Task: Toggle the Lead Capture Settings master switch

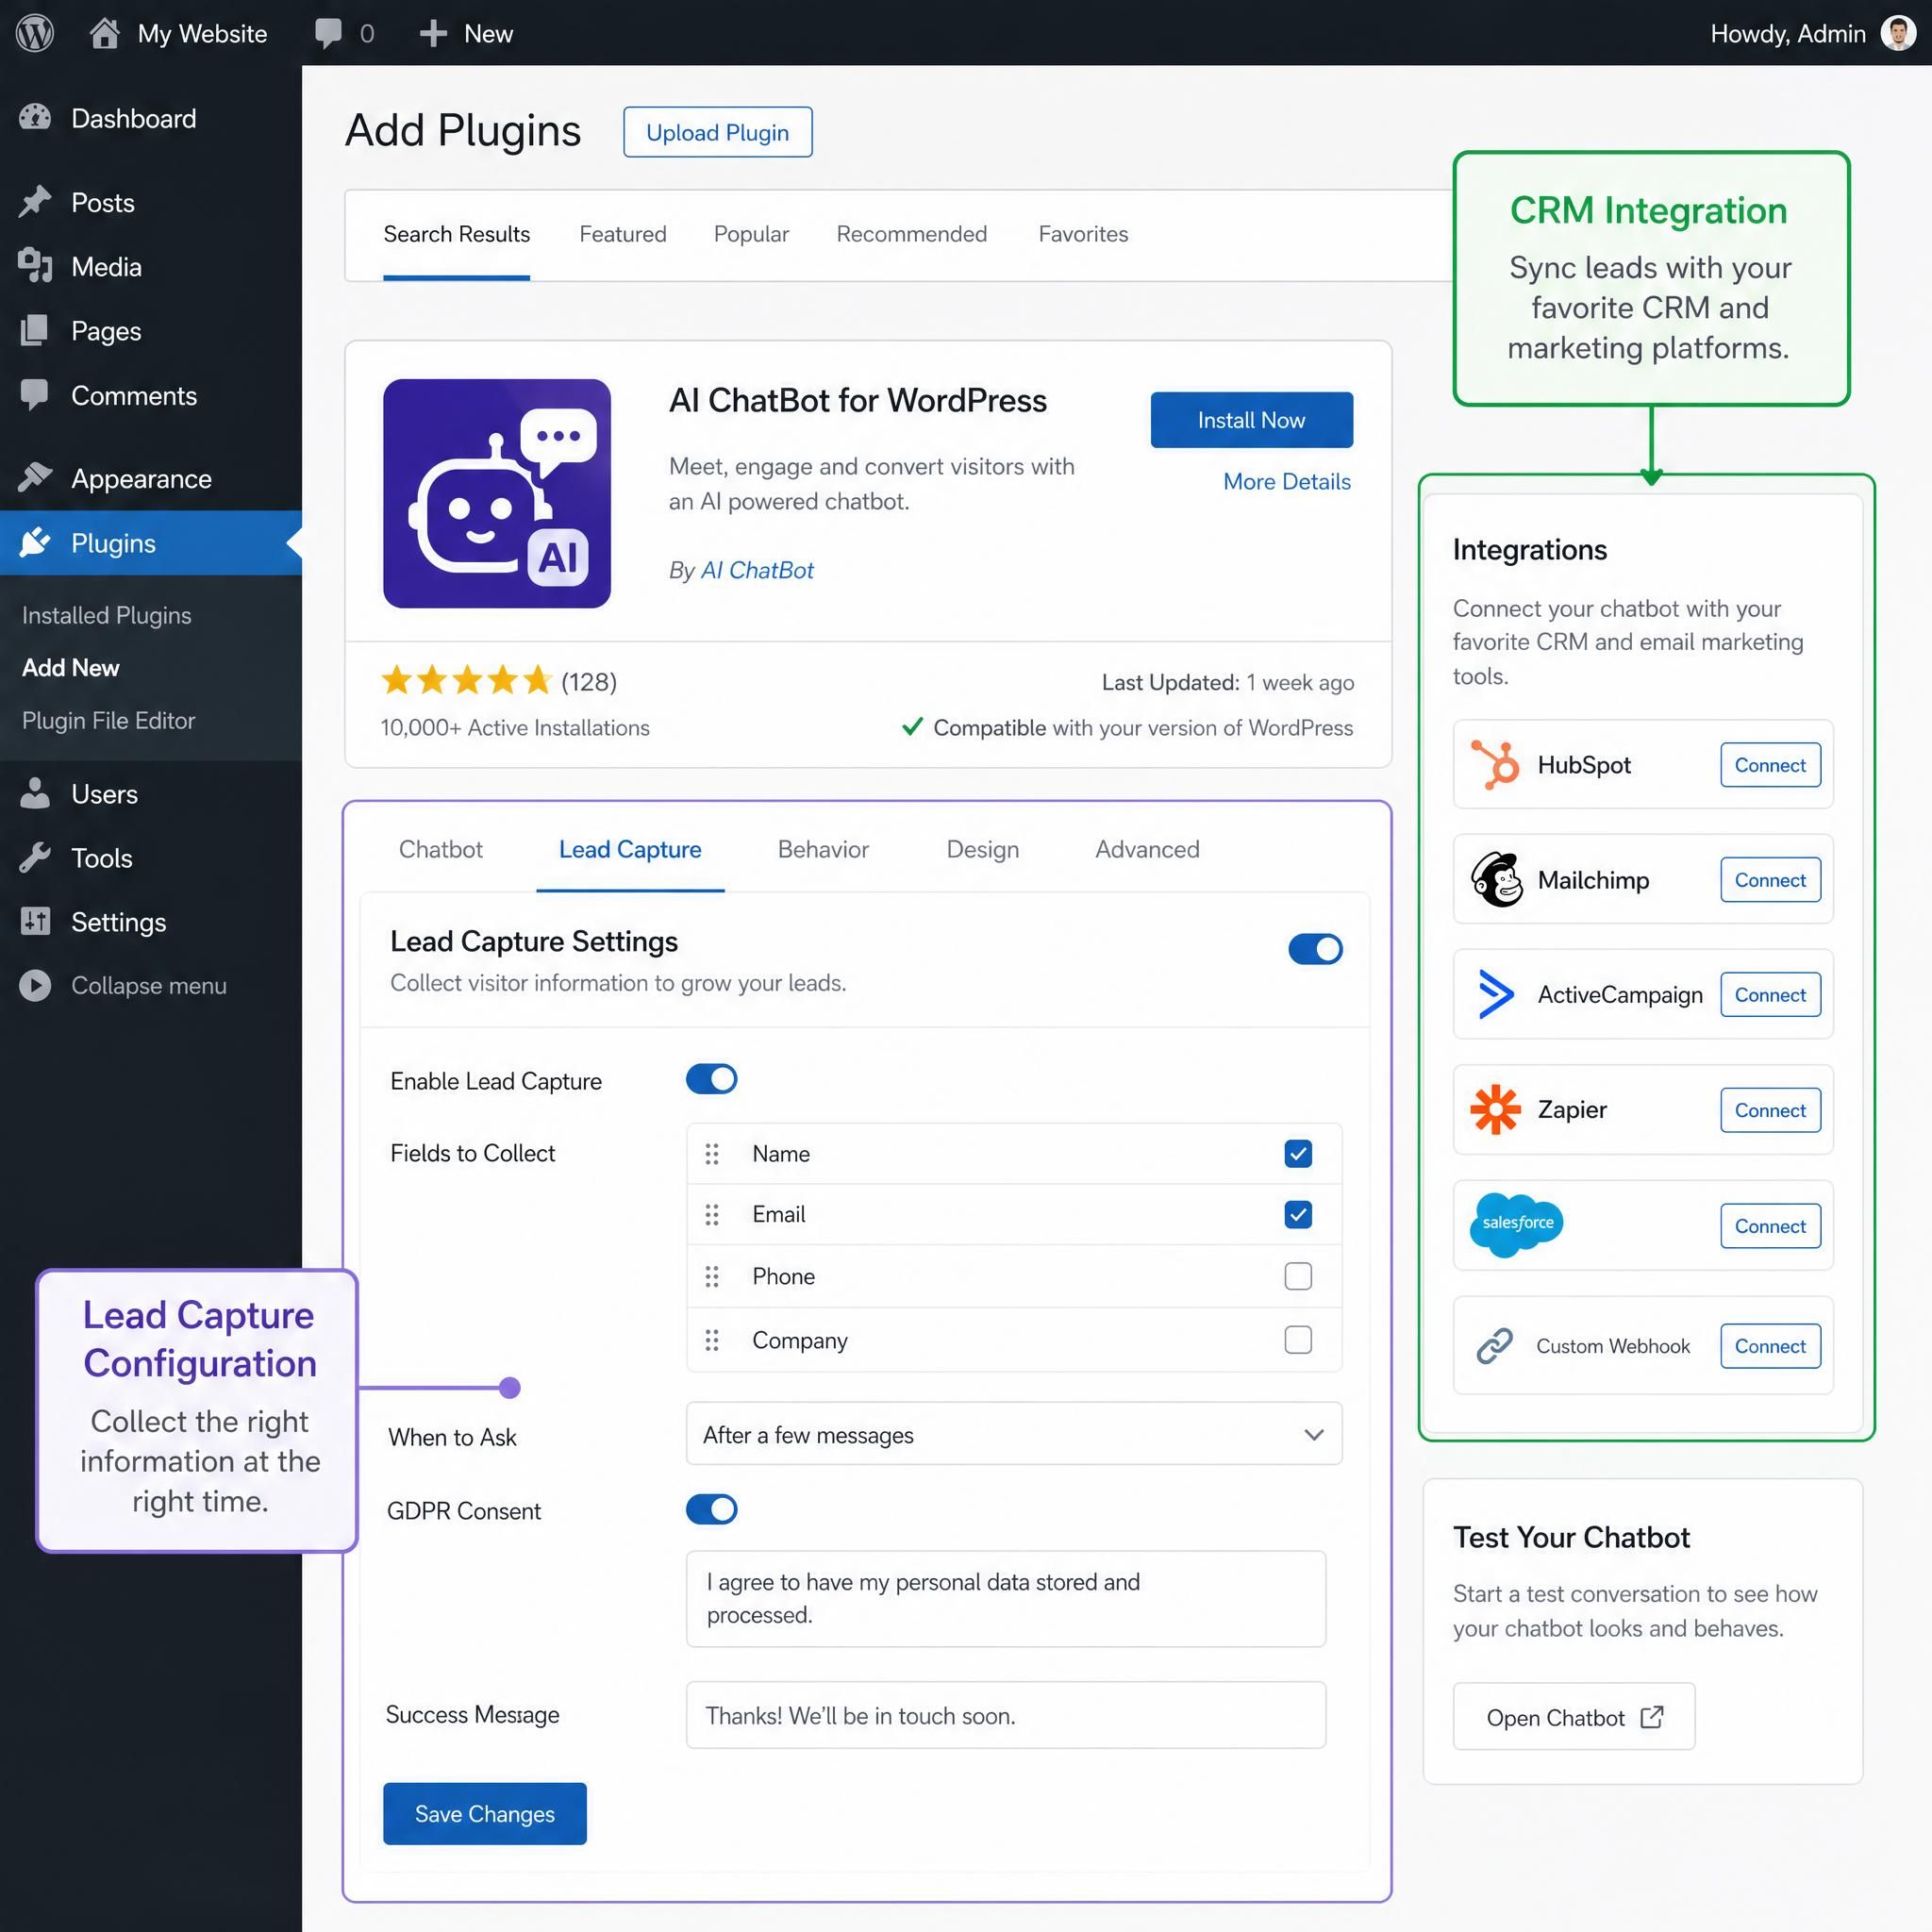Action: point(1315,949)
